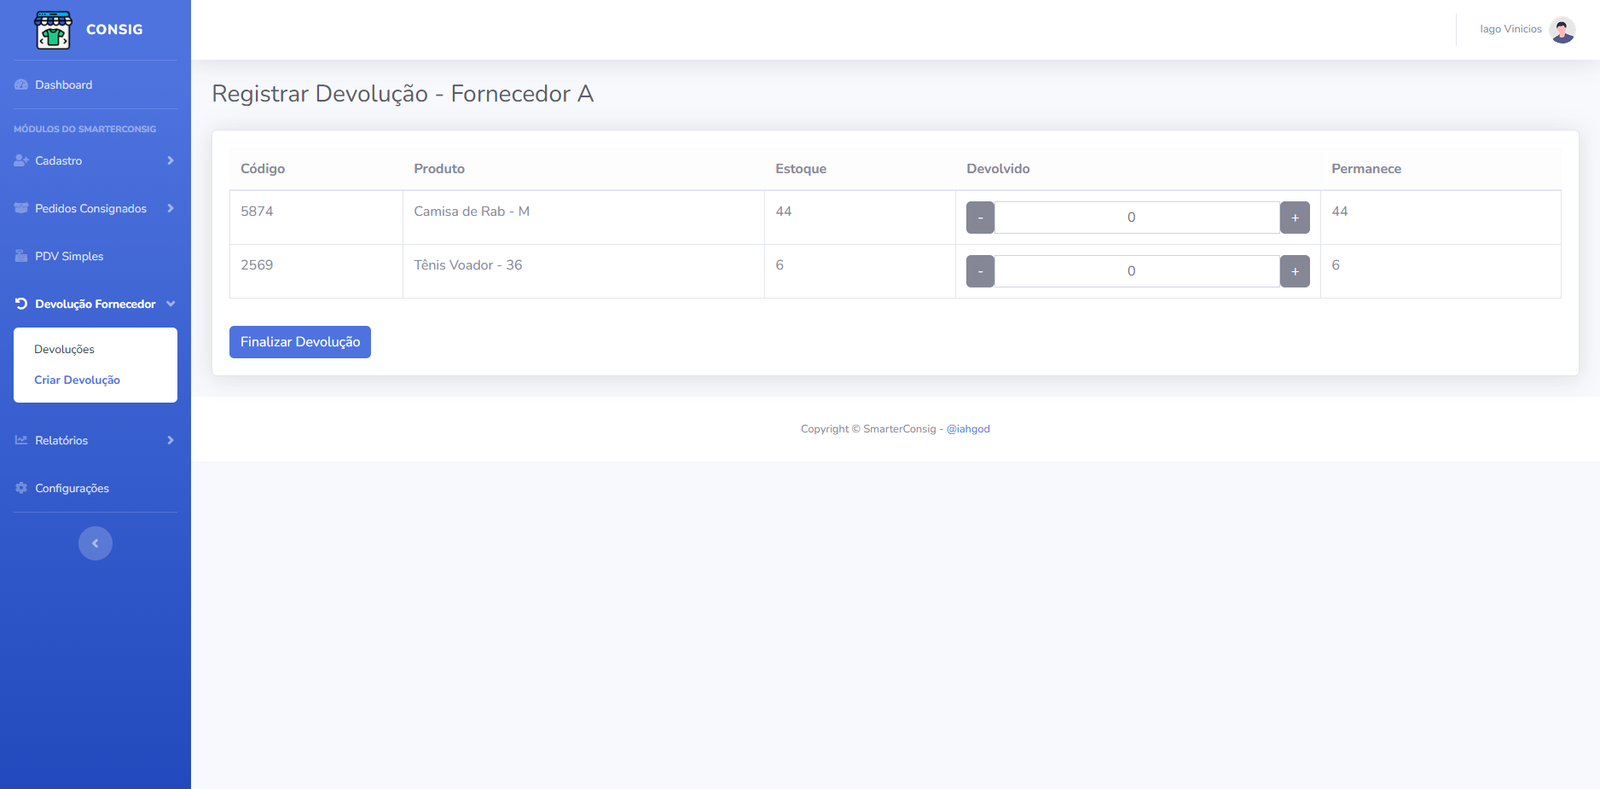
Task: Click the Devolvido input for Camisa de Rab
Action: [x=1136, y=218]
